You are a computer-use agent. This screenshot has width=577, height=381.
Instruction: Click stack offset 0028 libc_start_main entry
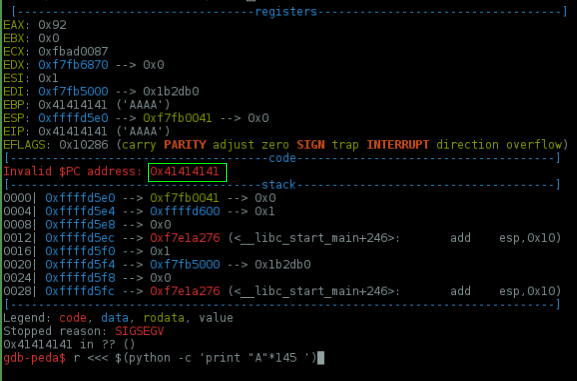coord(282,291)
